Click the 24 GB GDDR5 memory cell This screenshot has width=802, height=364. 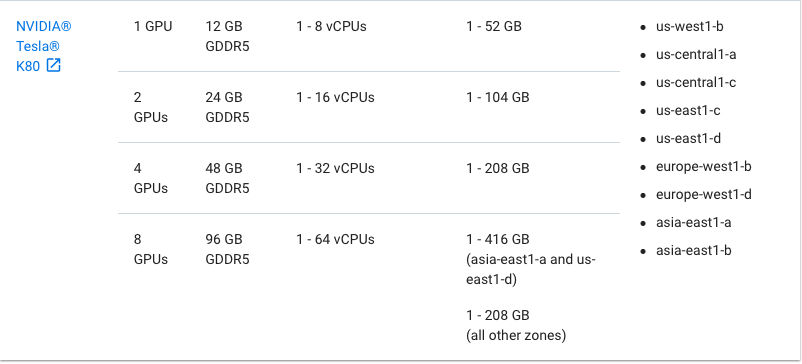coord(227,107)
